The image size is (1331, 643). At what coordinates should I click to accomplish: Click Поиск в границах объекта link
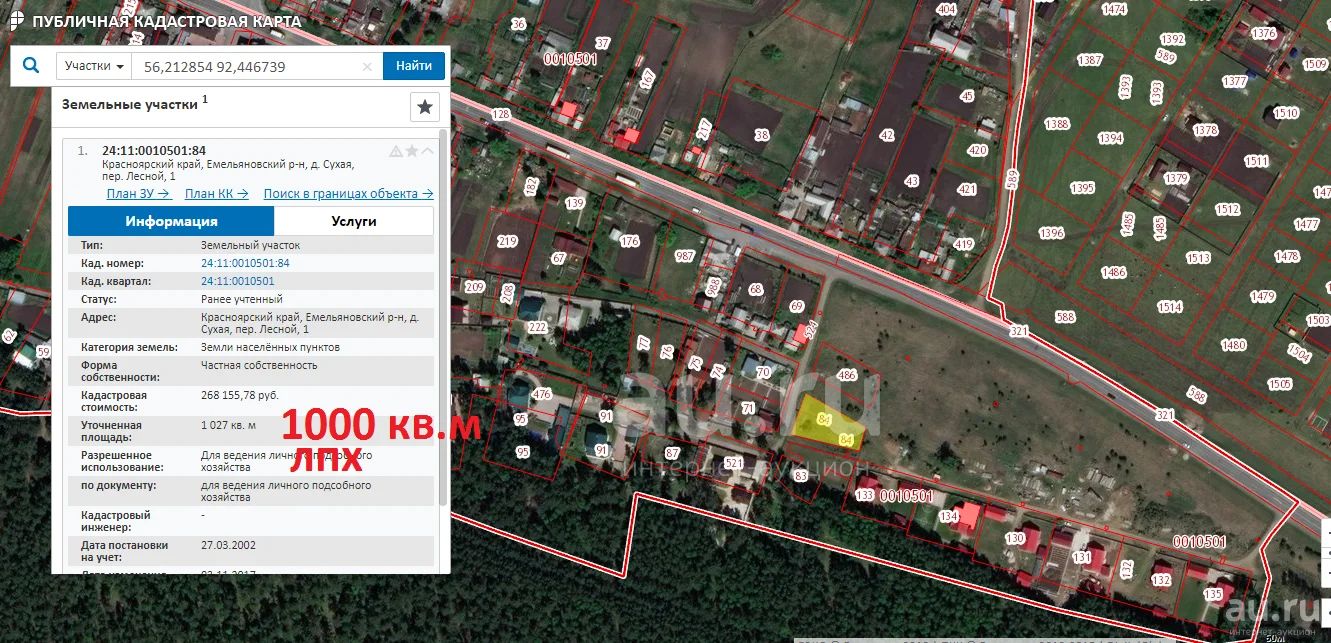pos(348,194)
